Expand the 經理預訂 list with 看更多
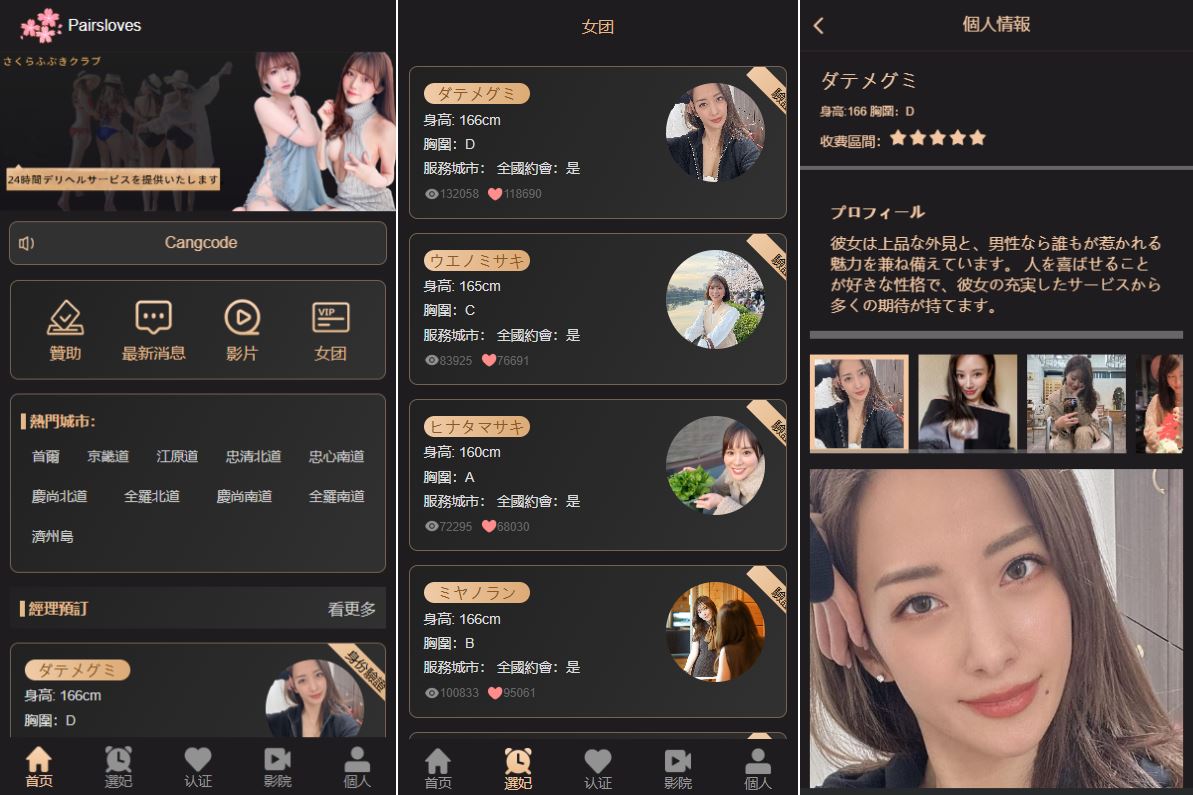Viewport: 1193px width, 795px height. point(352,609)
